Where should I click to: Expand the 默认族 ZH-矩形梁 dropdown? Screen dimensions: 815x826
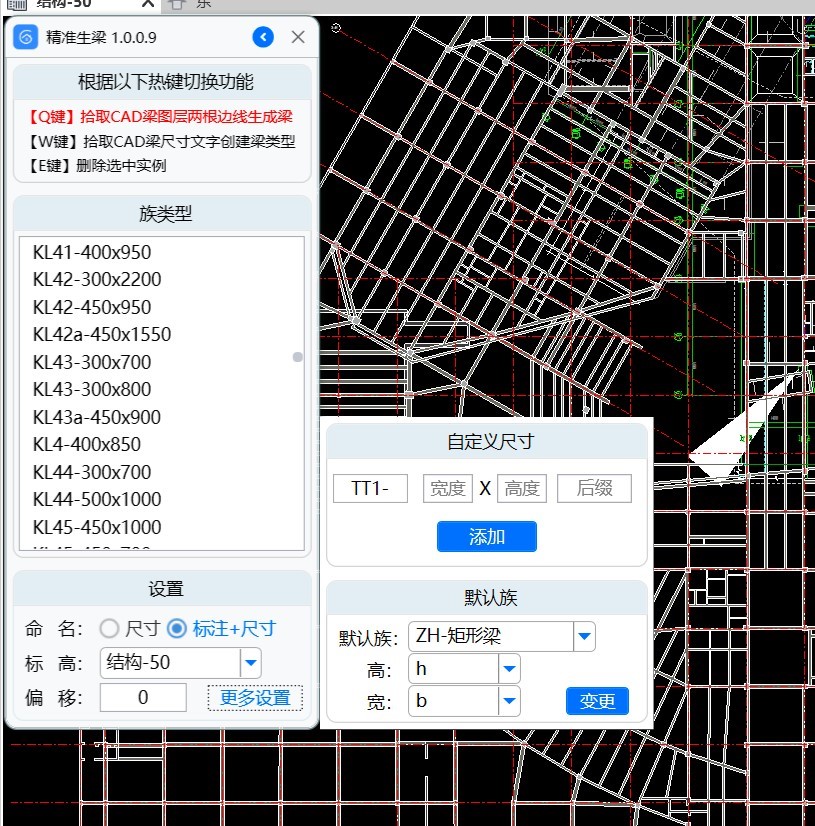(584, 636)
